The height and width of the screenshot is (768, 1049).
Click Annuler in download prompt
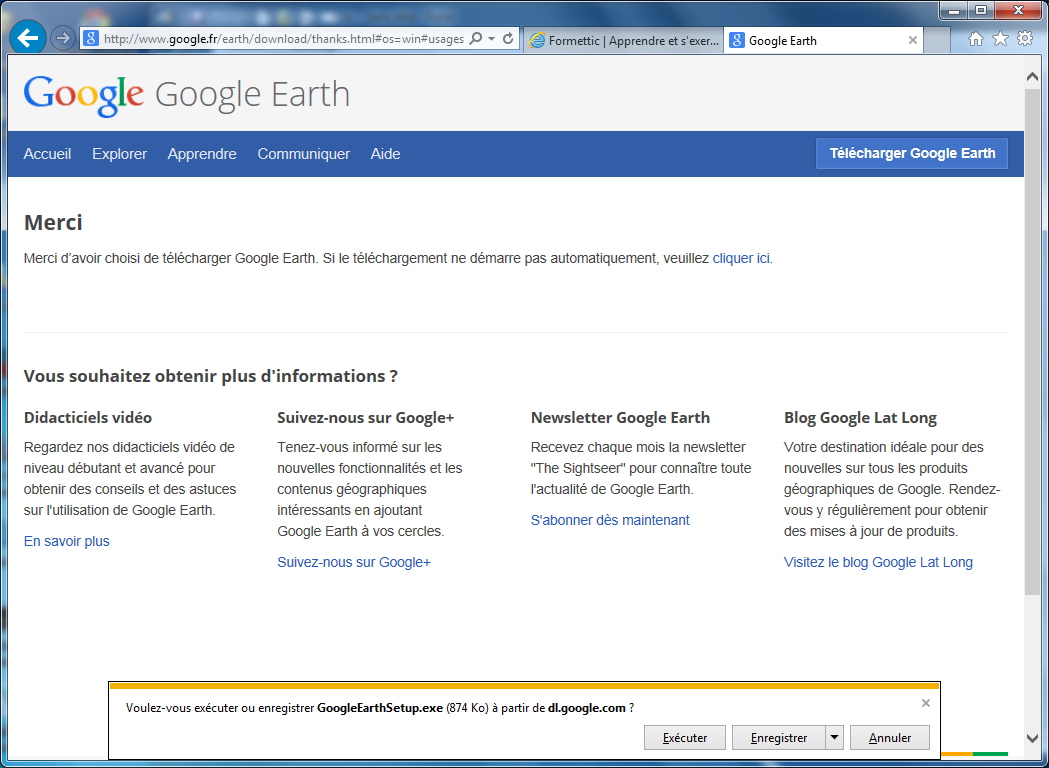(890, 738)
